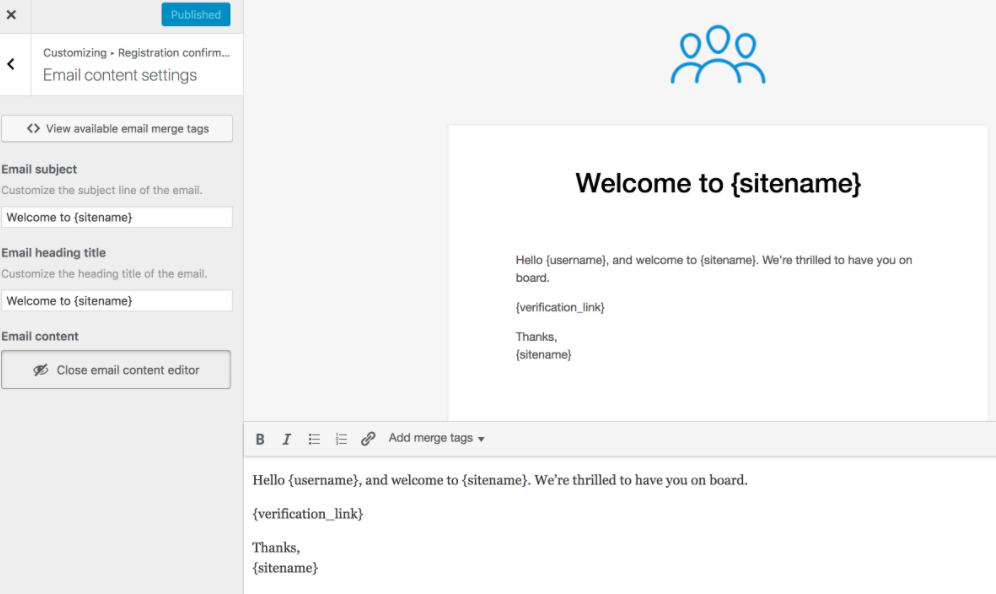Viewport: 996px width, 594px height.
Task: Click the preview heading "Welcome to {sitename}"
Action: (718, 183)
